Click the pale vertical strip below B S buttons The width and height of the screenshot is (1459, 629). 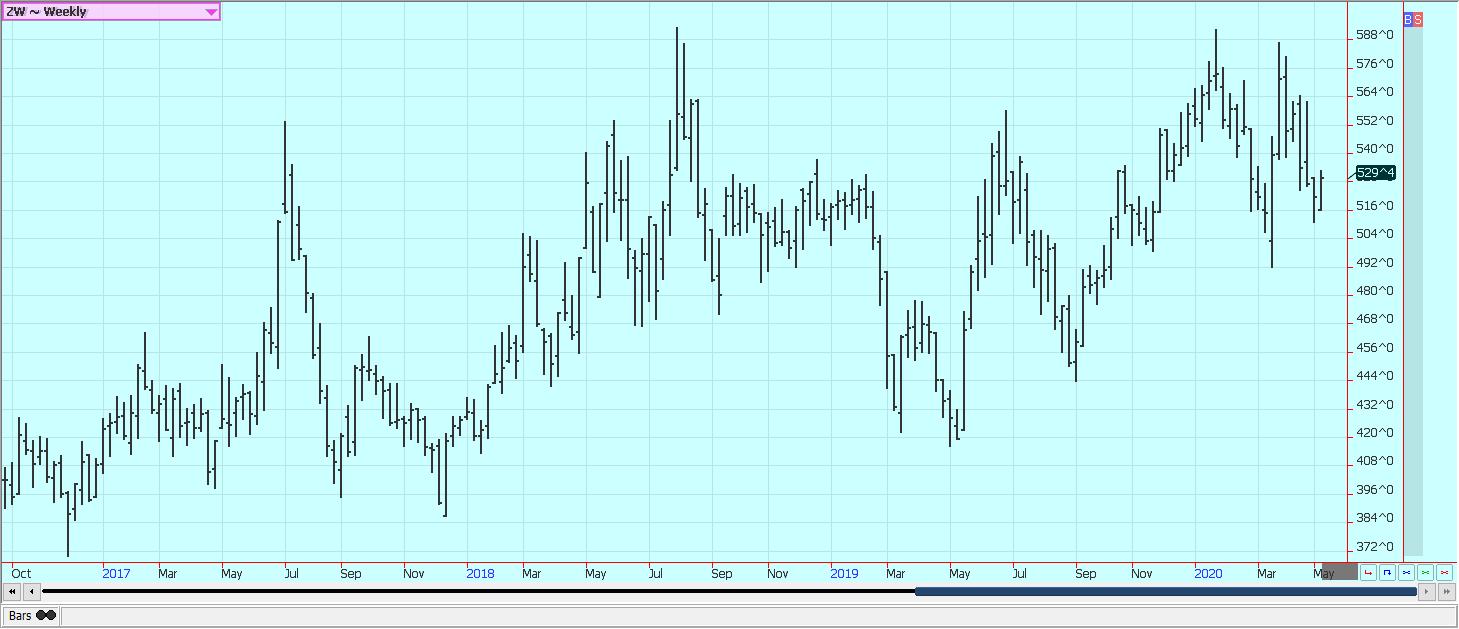point(1413,291)
